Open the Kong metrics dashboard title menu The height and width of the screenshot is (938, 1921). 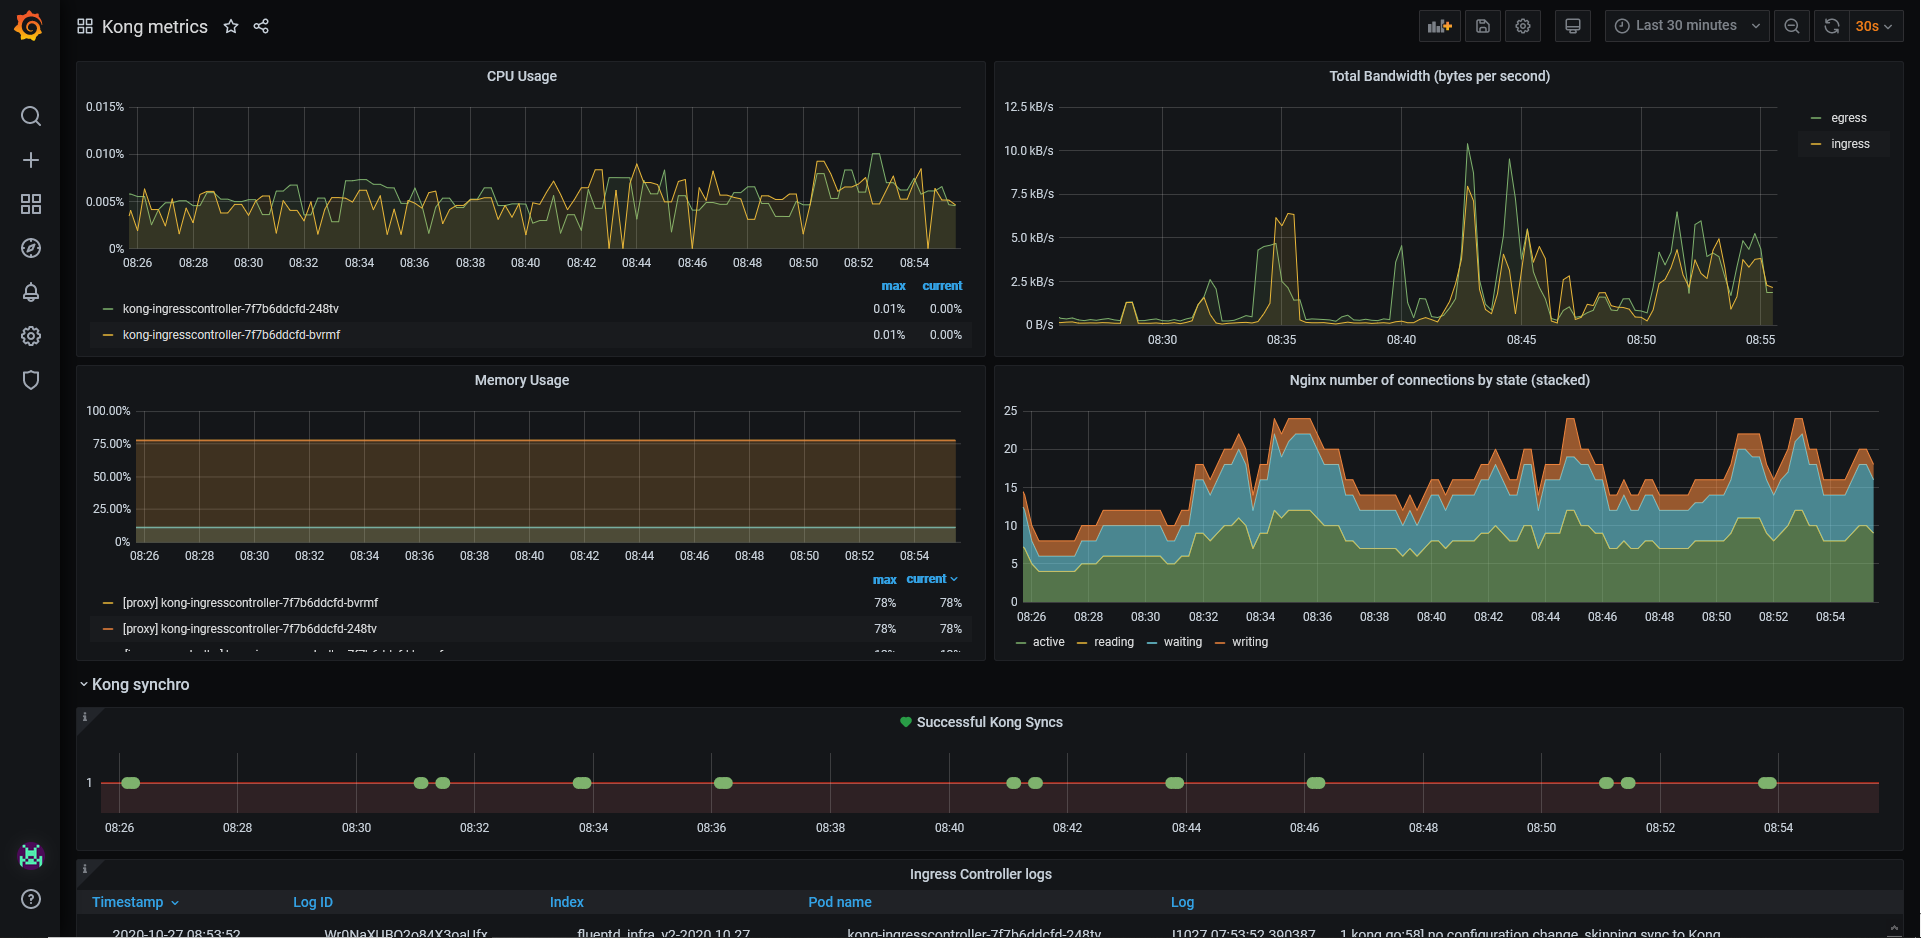tap(155, 26)
